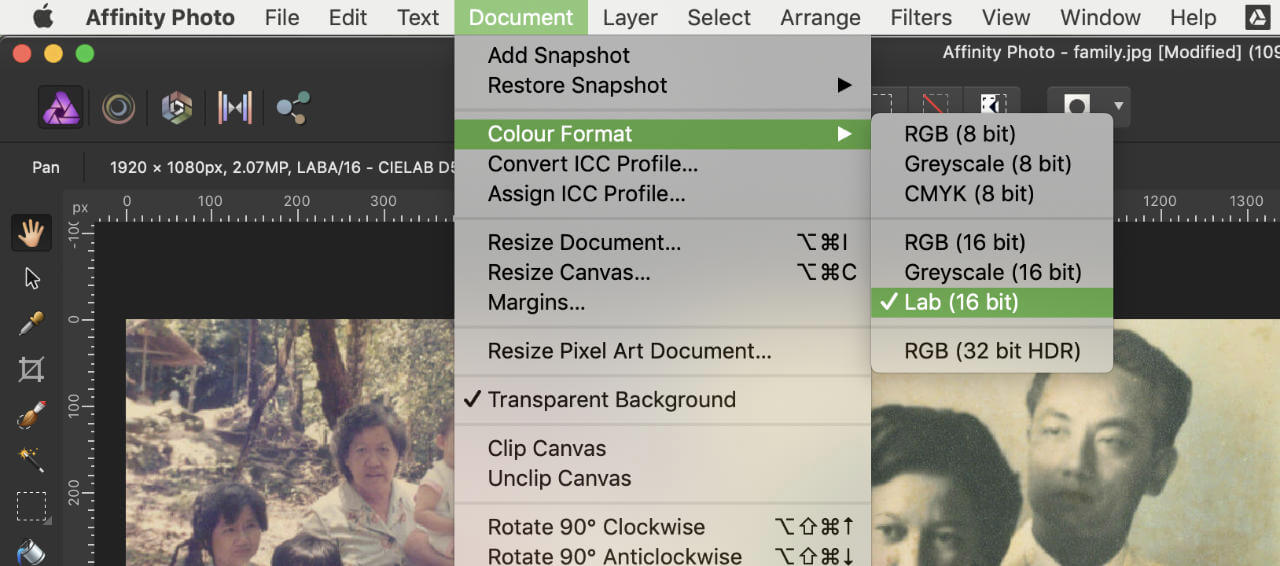Expand the Restore Snapshot submenu

(662, 86)
